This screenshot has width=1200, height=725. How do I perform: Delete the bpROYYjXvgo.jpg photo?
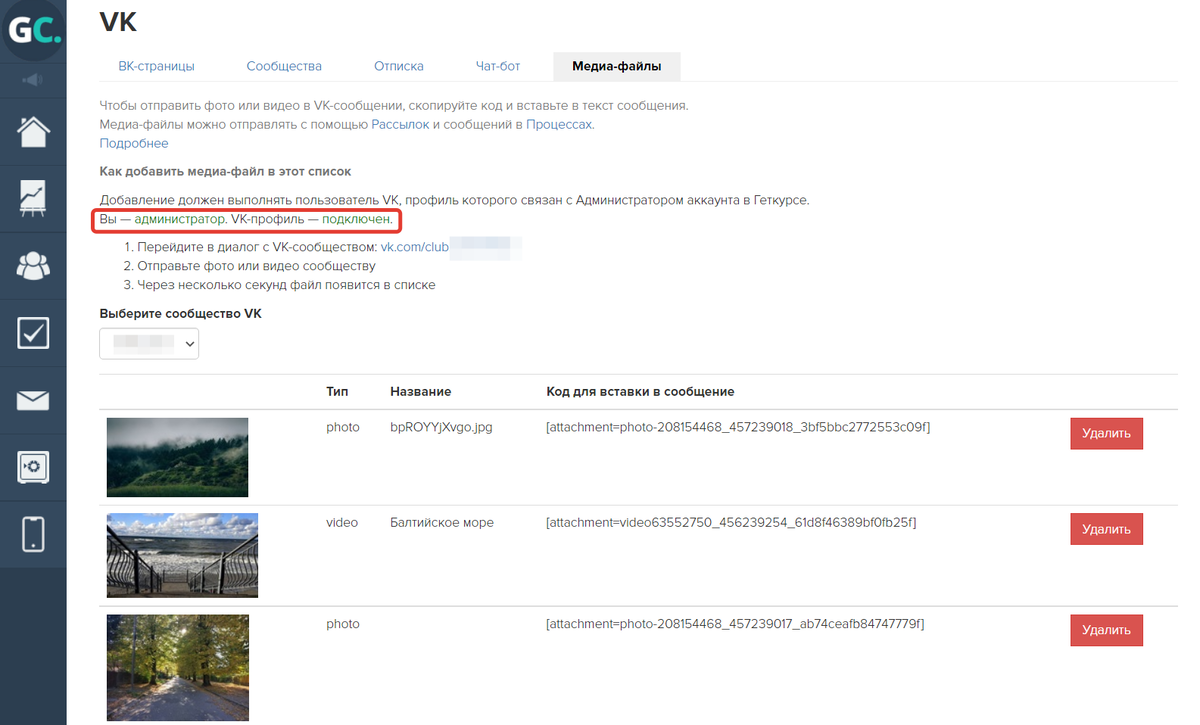point(1106,433)
